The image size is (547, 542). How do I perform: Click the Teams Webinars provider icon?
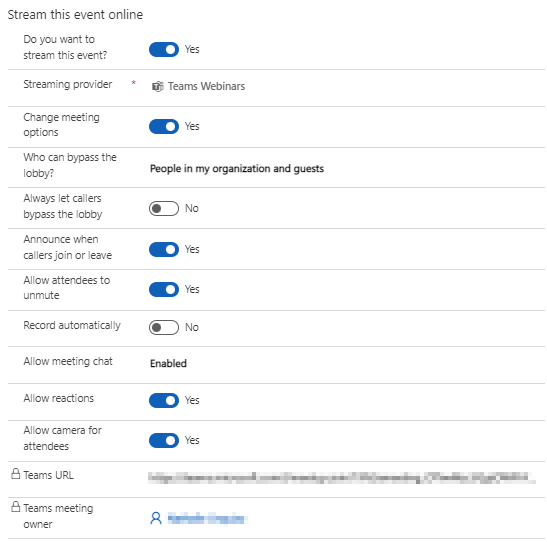[x=158, y=86]
